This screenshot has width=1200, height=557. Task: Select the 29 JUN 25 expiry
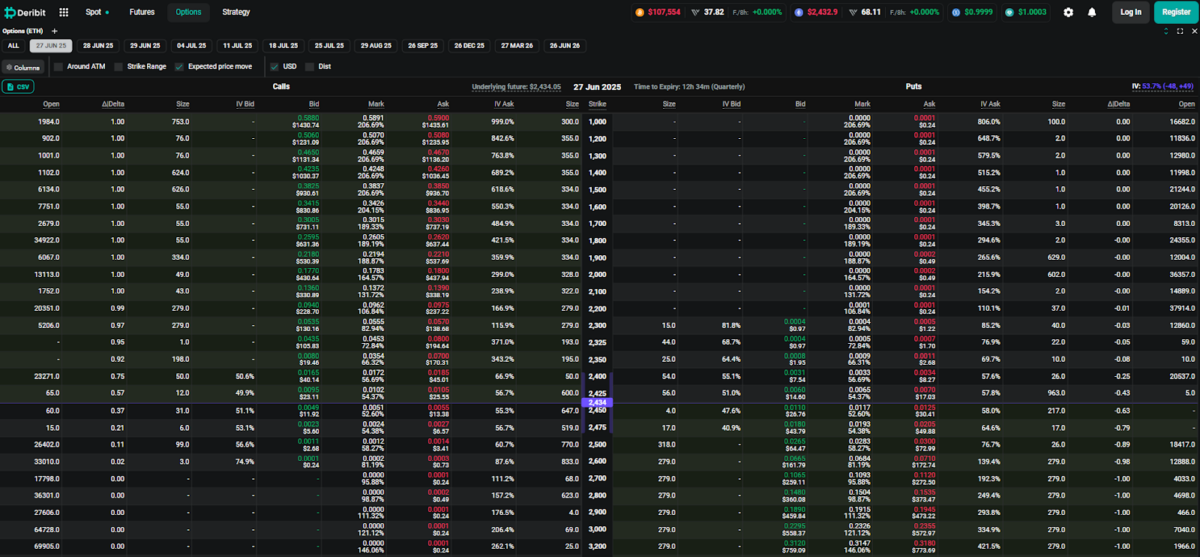pos(145,46)
